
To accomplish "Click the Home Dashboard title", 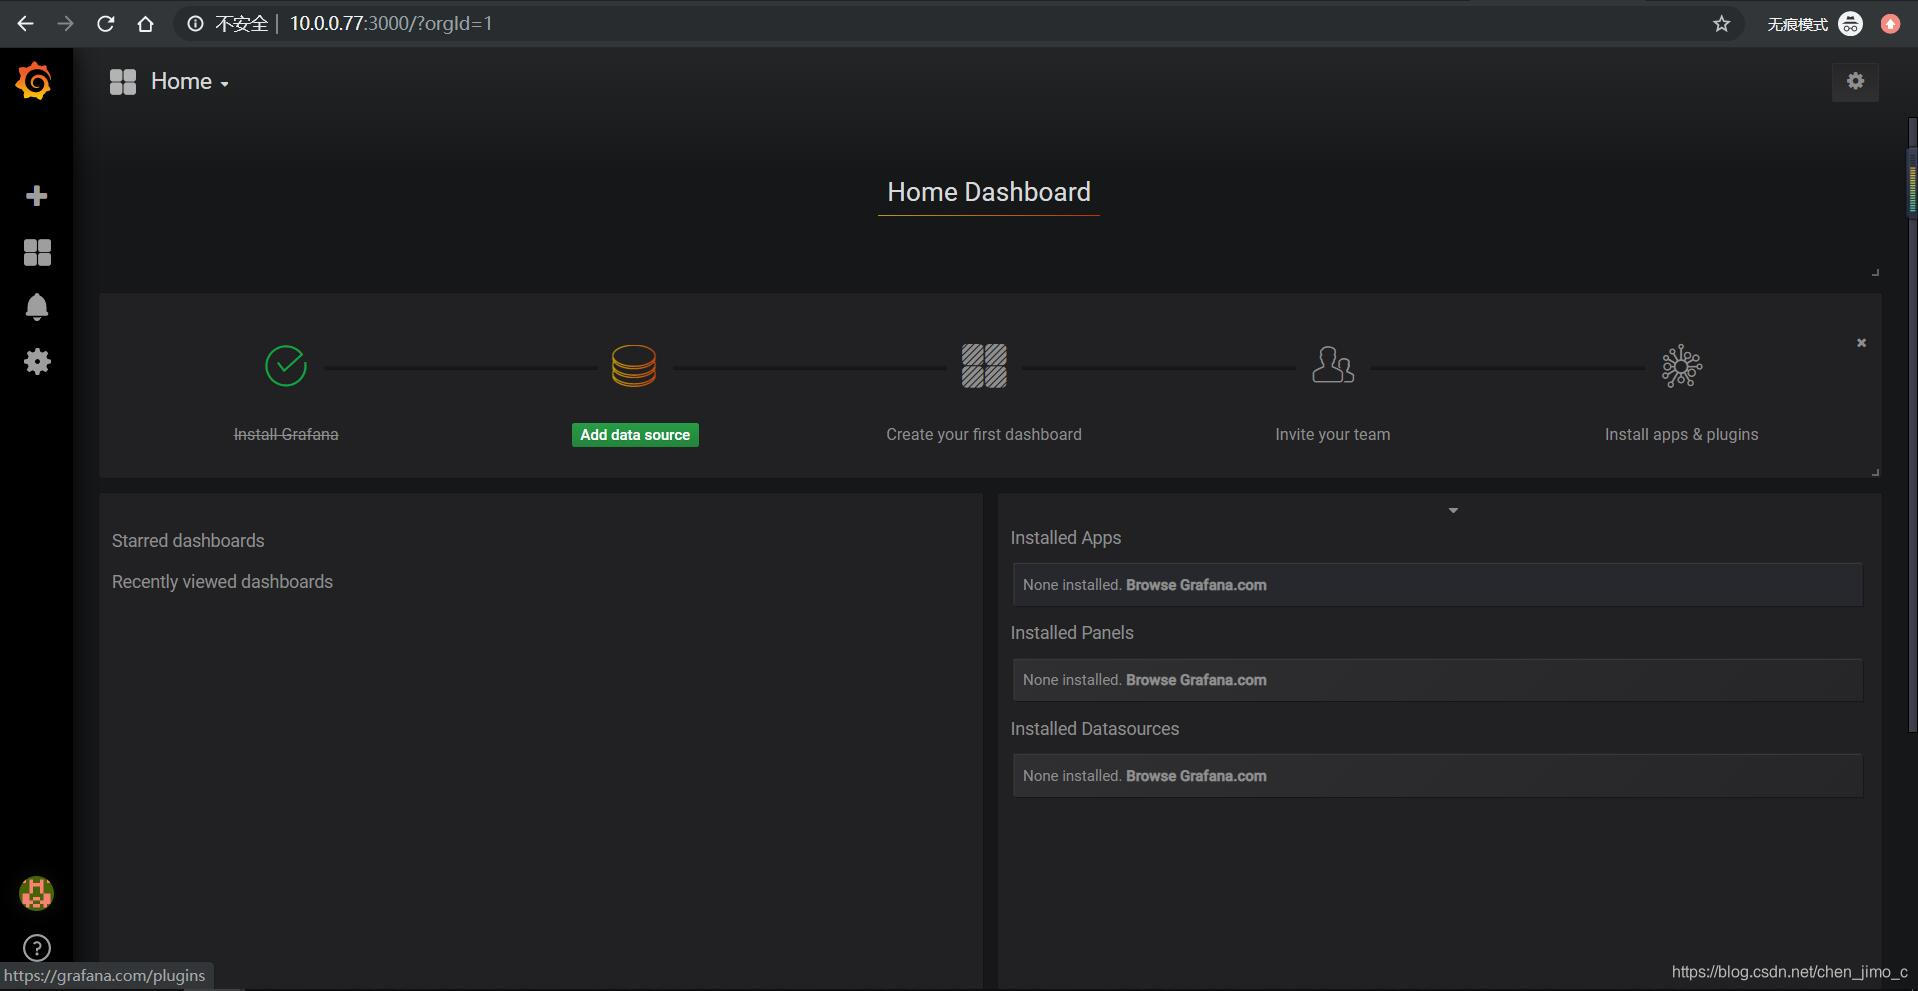I will click(989, 192).
